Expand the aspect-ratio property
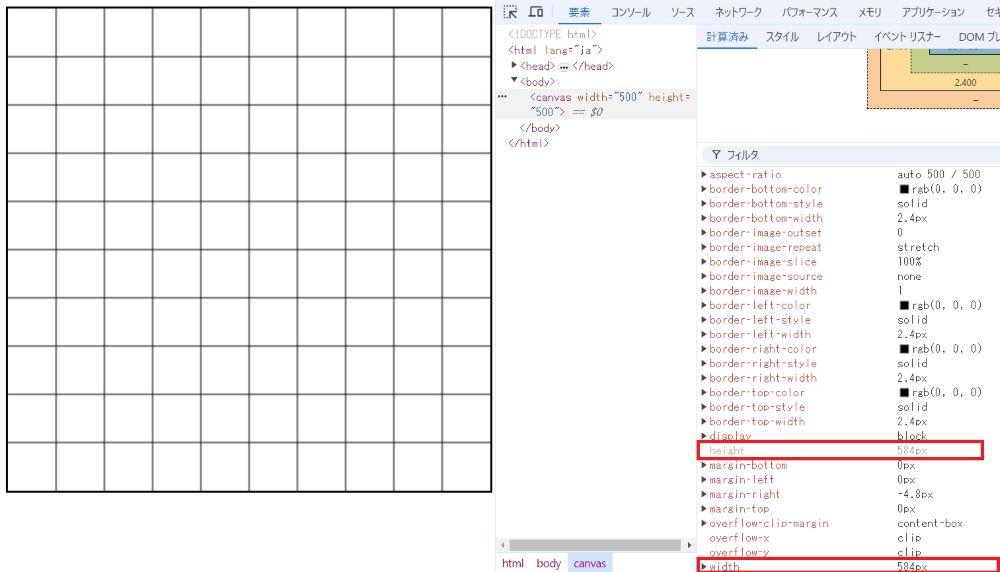 (704, 174)
